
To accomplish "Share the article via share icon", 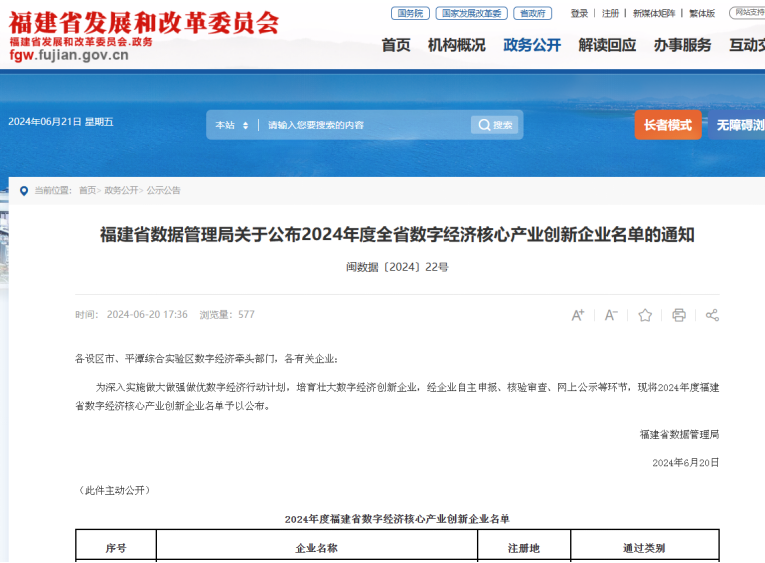I will 712,315.
